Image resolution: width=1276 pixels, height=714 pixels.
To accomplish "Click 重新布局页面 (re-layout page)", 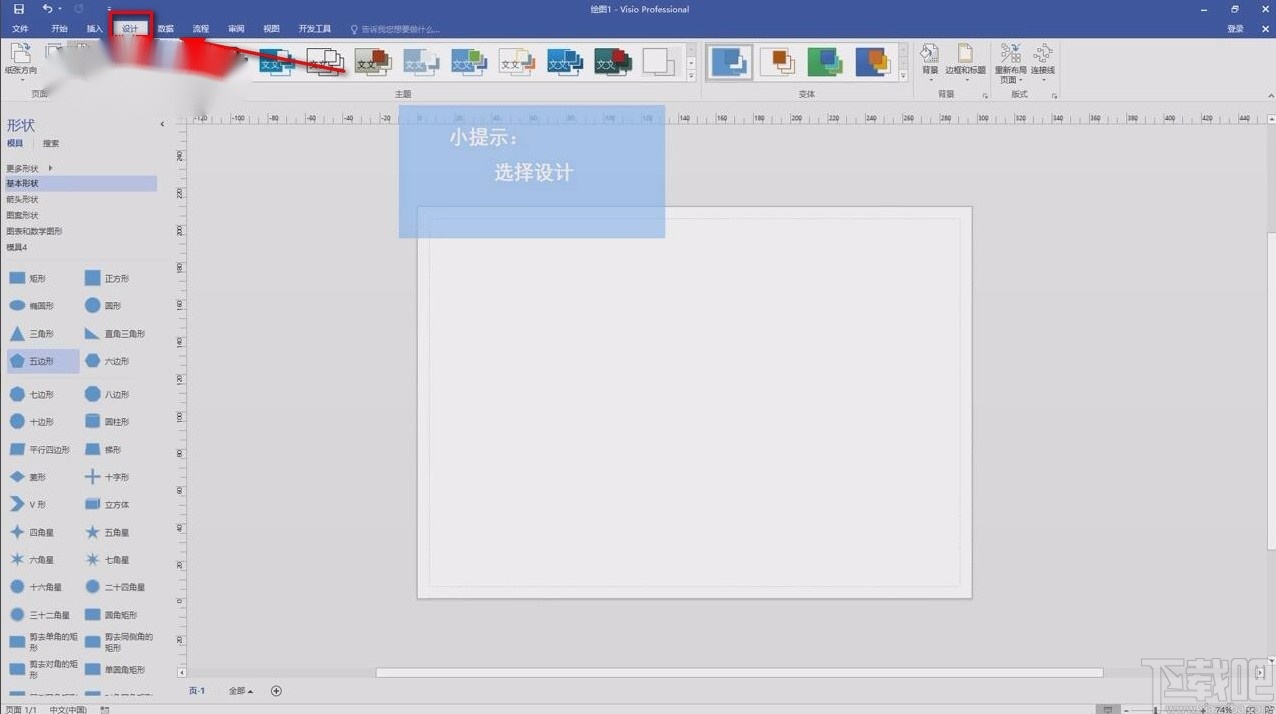I will pos(1010,62).
